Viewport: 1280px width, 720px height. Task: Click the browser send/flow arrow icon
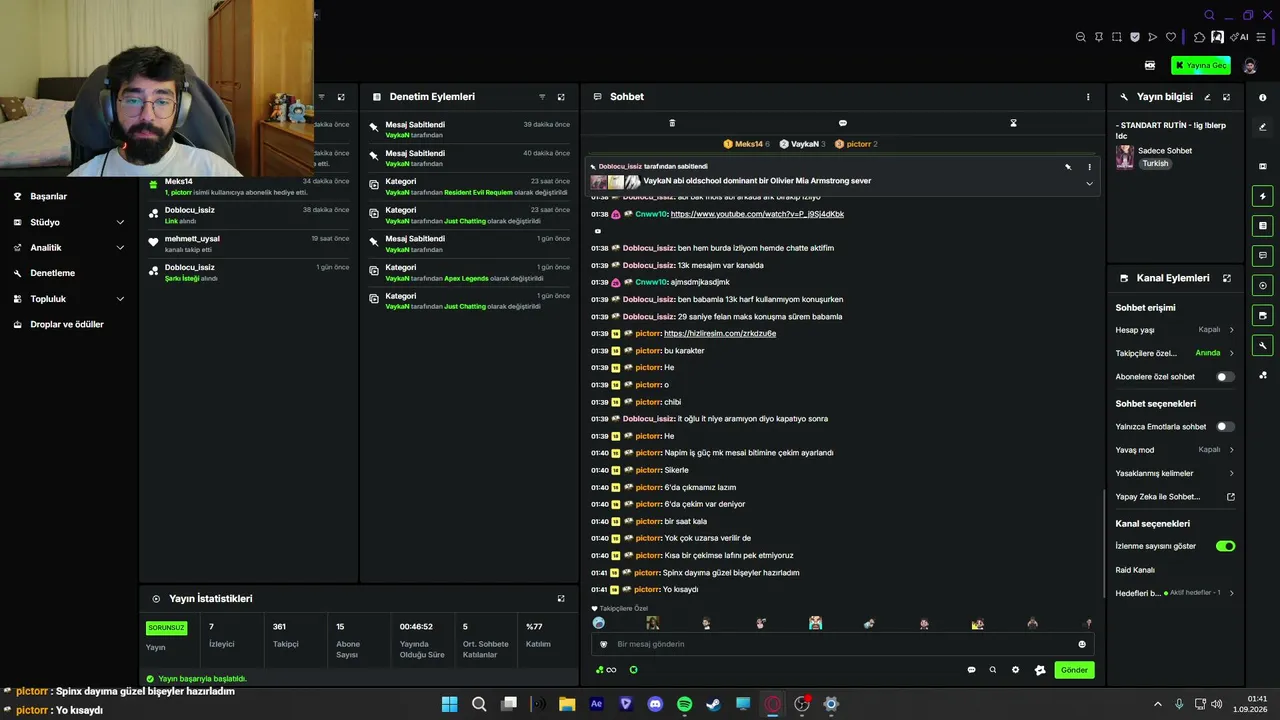[x=1153, y=37]
